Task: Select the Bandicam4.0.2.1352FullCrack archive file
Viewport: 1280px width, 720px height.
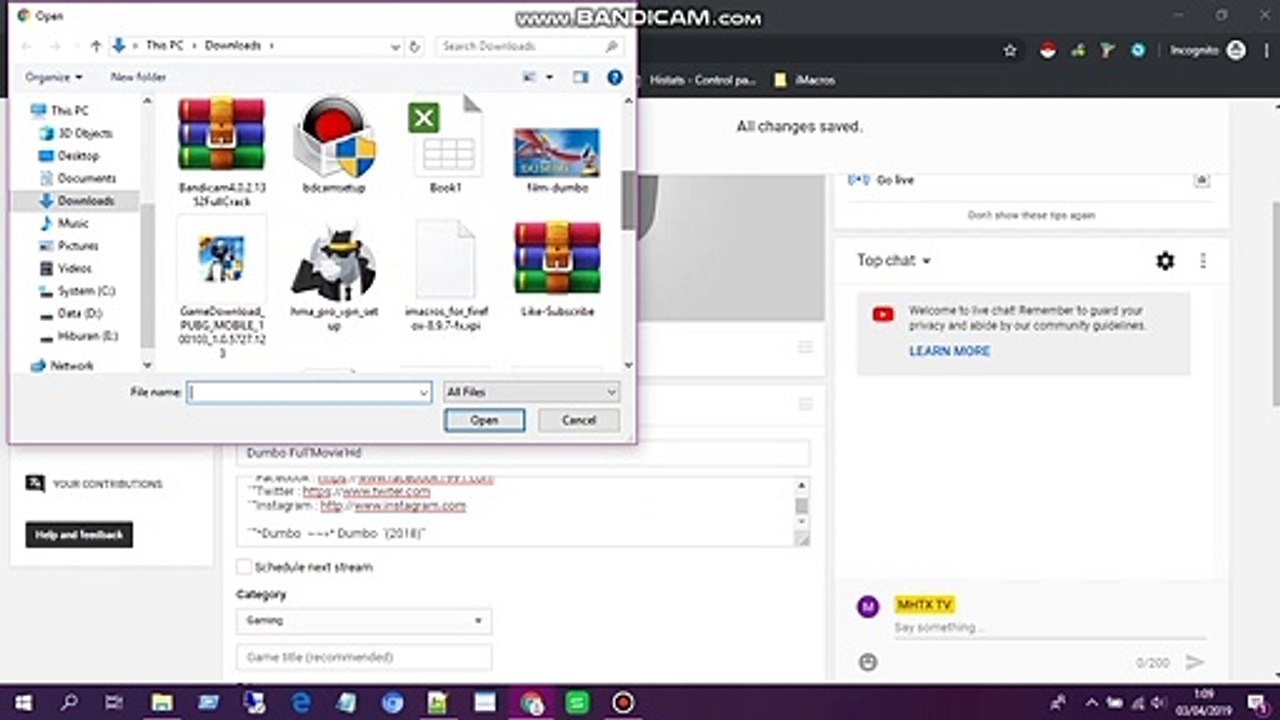Action: pyautogui.click(x=221, y=150)
